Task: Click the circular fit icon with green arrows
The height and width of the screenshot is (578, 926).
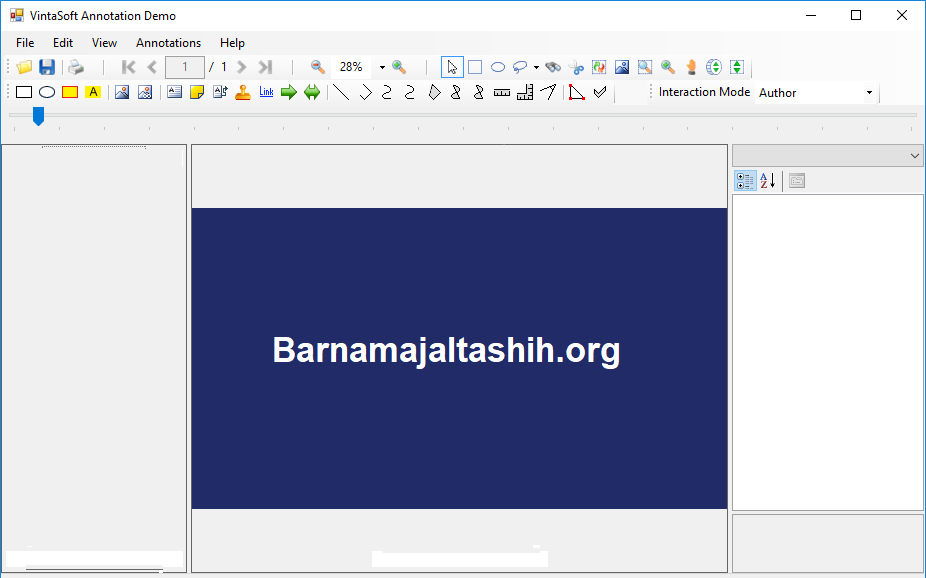Action: (x=714, y=67)
